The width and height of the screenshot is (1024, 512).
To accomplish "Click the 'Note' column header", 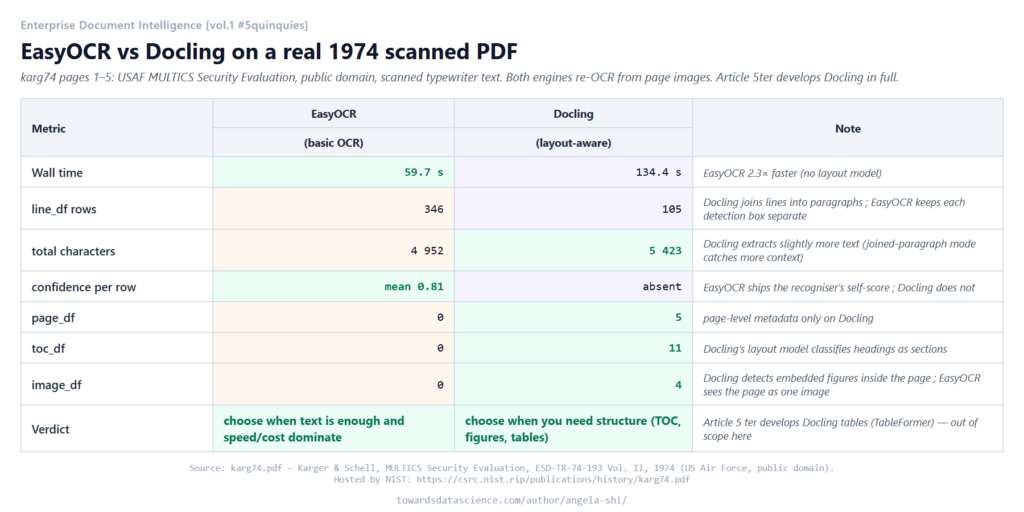I will click(848, 129).
